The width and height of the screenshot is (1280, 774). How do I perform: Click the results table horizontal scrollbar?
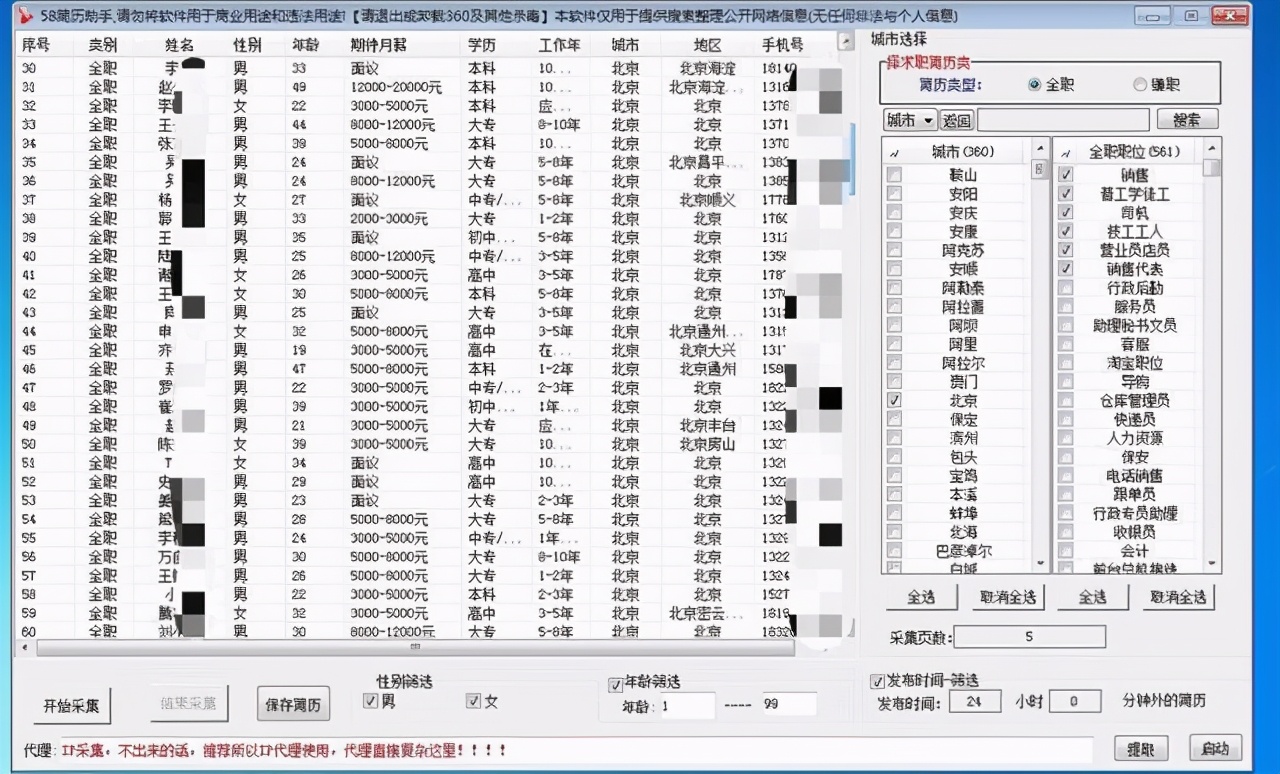415,648
